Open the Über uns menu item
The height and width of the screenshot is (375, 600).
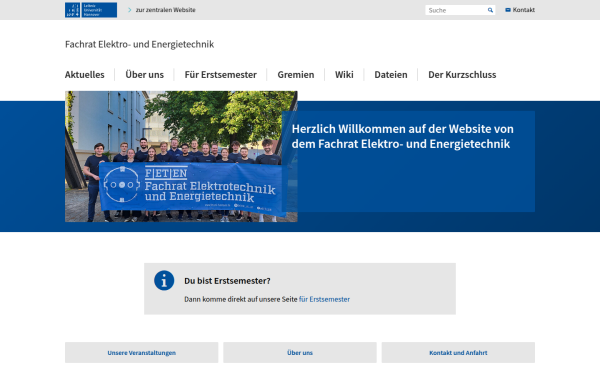coord(145,75)
